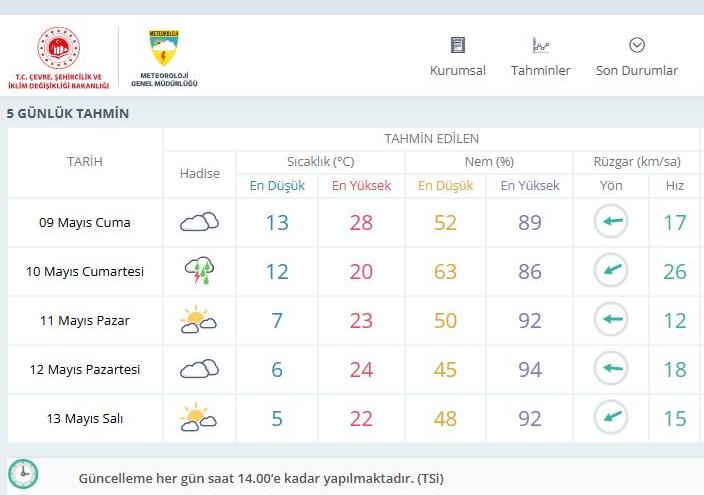The height and width of the screenshot is (495, 704).
Task: Open the Kurumsal menu
Action: tap(458, 57)
